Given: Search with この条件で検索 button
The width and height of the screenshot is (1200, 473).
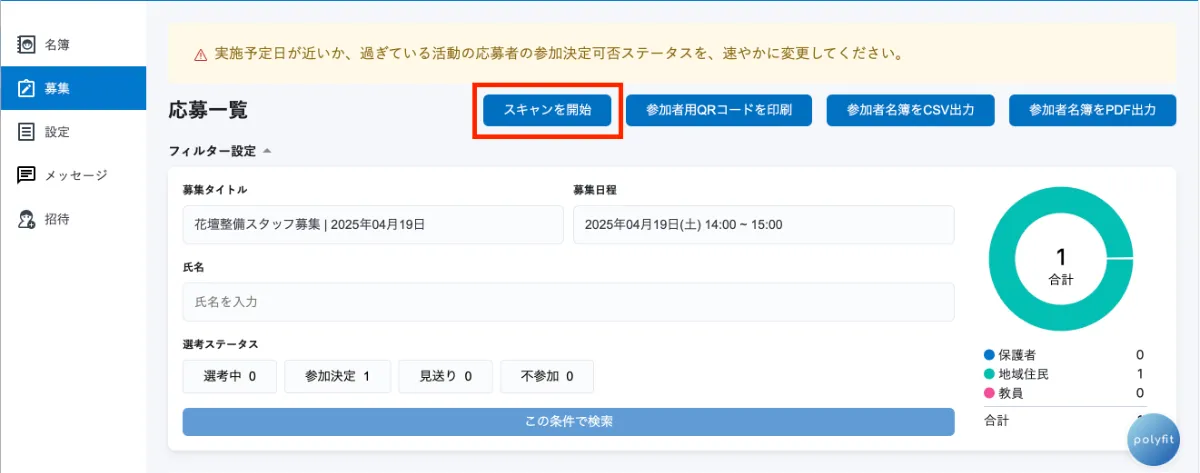Looking at the screenshot, I should (x=568, y=421).
